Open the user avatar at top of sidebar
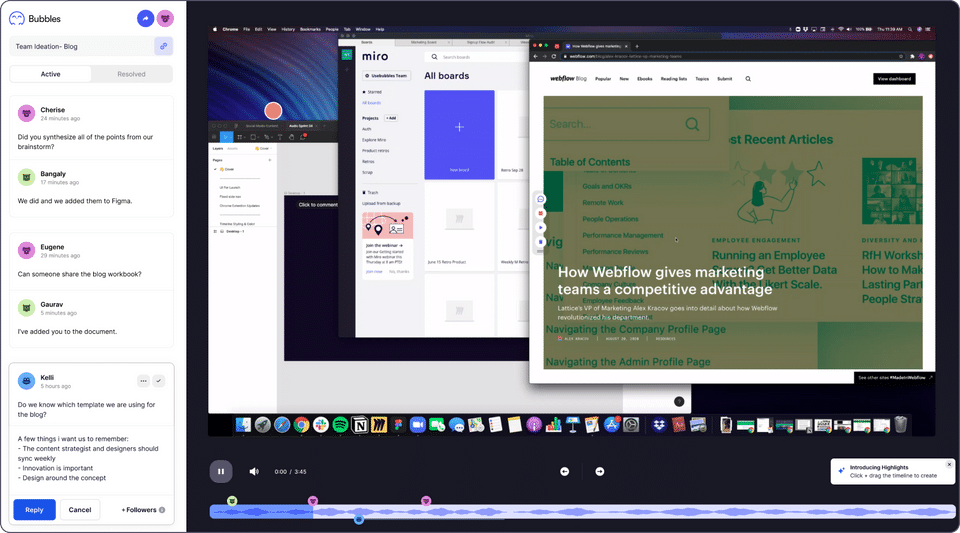The image size is (960, 533). pos(165,18)
